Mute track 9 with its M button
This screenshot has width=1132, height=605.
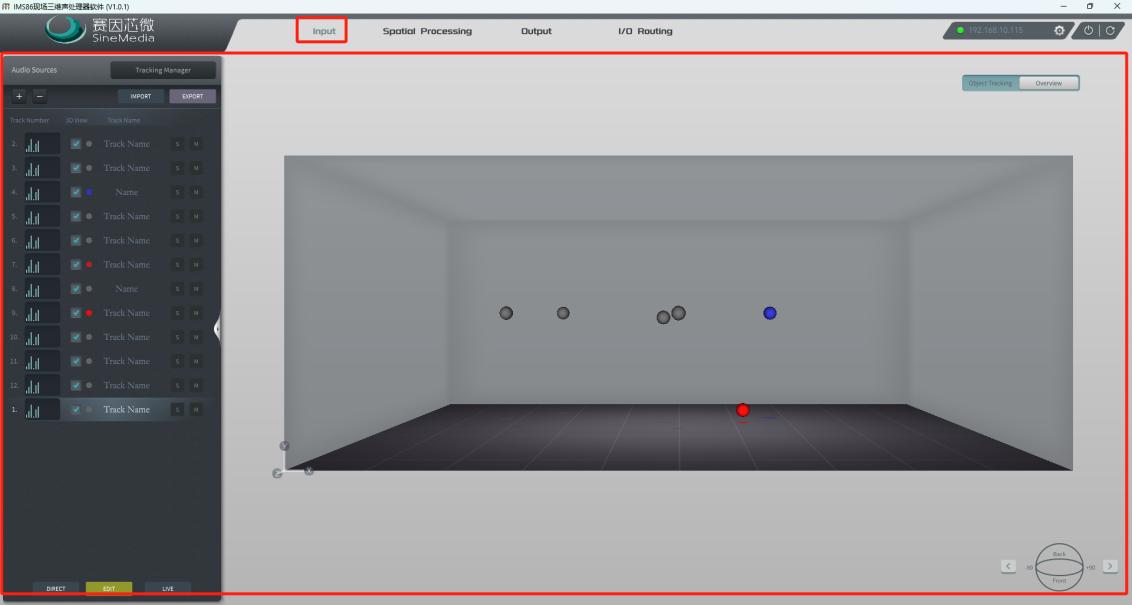(x=196, y=313)
